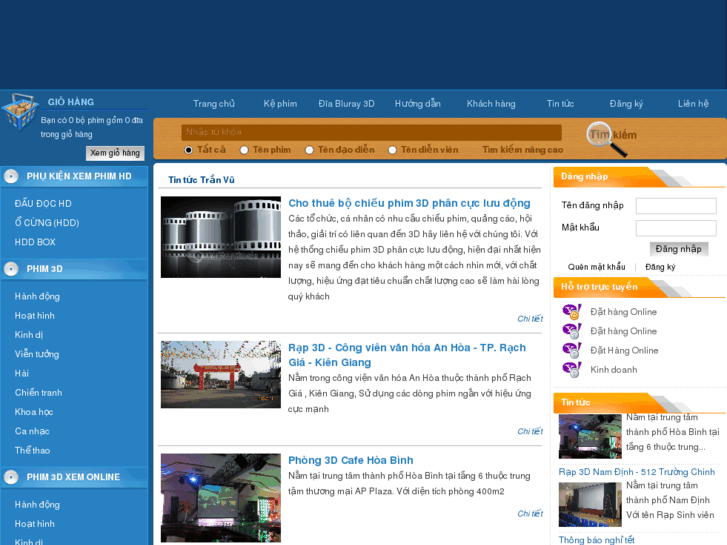Select the Tên đạo diễn radio button
This screenshot has height=545, width=727.
[x=309, y=150]
